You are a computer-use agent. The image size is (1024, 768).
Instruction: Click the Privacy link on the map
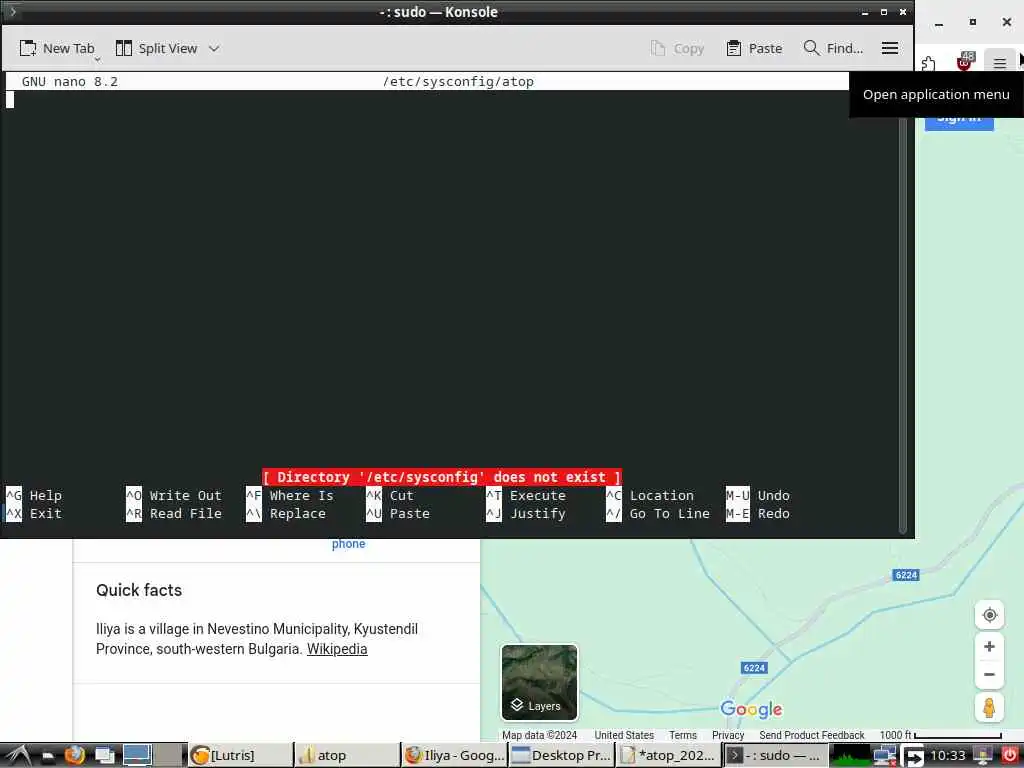pos(728,735)
